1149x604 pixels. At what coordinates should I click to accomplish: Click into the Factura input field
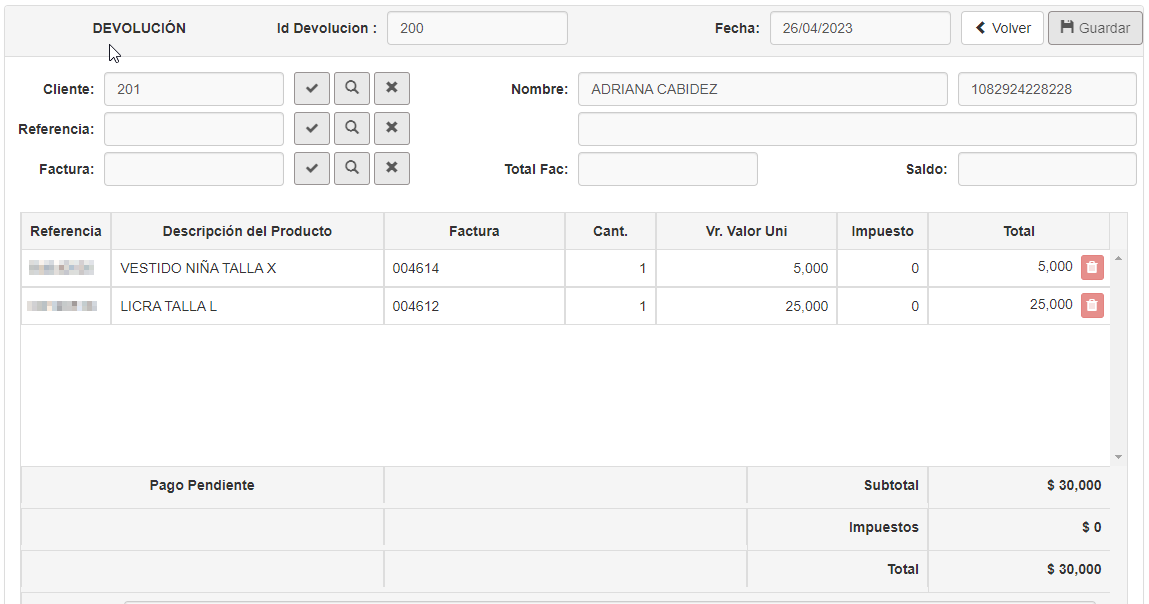[194, 169]
